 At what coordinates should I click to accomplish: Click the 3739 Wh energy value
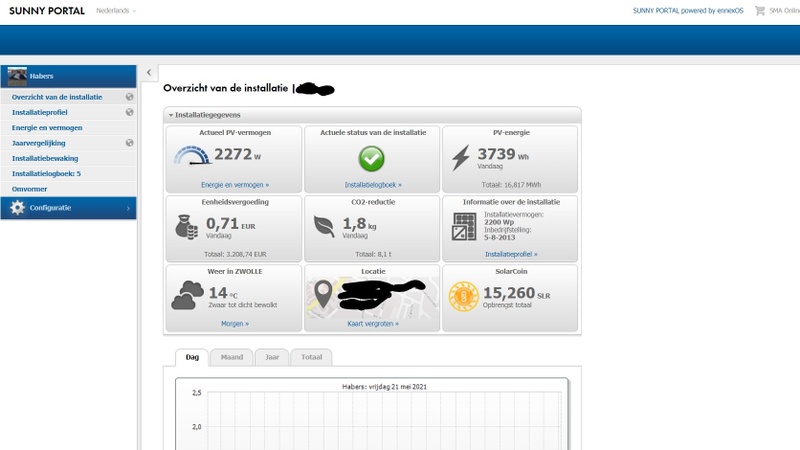tap(503, 154)
